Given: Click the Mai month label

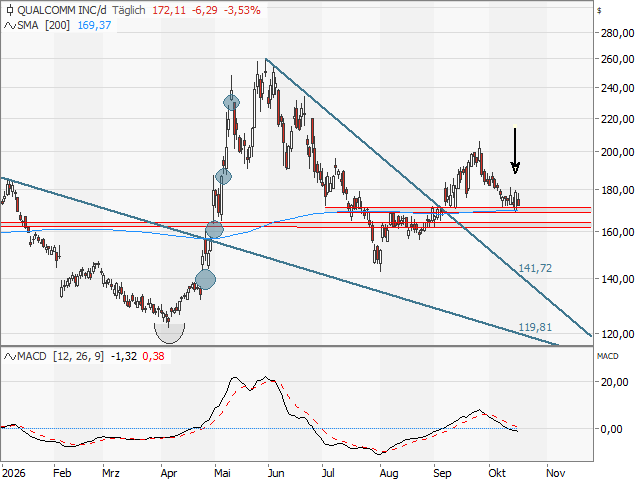Looking at the screenshot, I should click(x=222, y=473).
